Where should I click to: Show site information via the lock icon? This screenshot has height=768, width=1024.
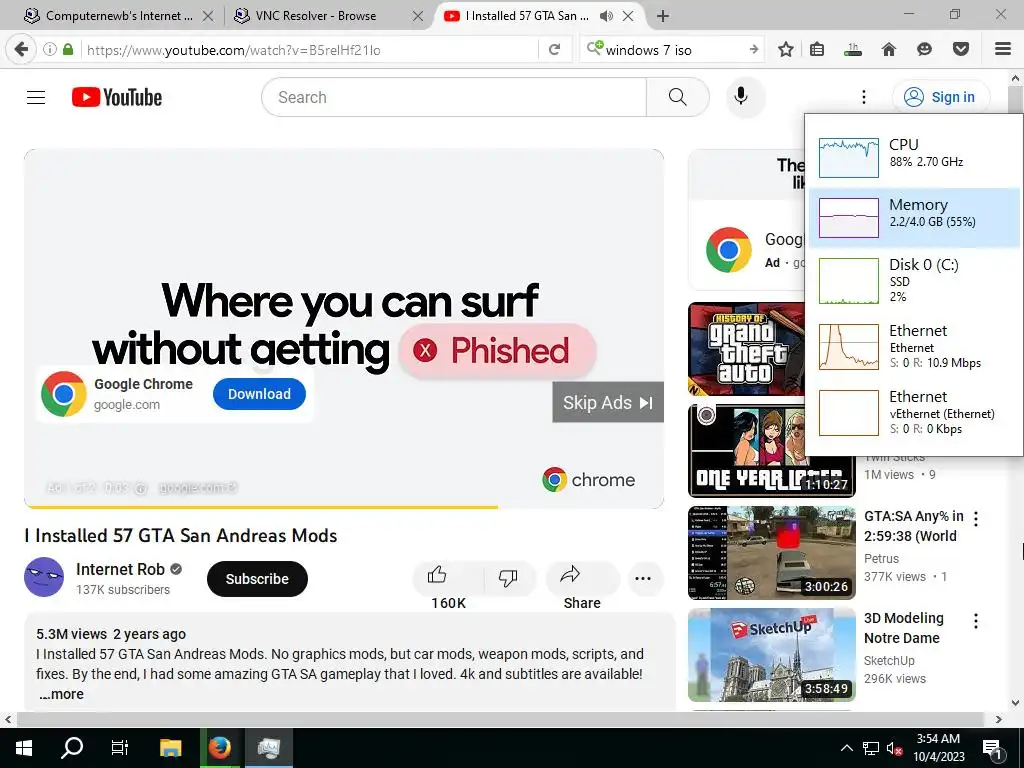tap(68, 50)
